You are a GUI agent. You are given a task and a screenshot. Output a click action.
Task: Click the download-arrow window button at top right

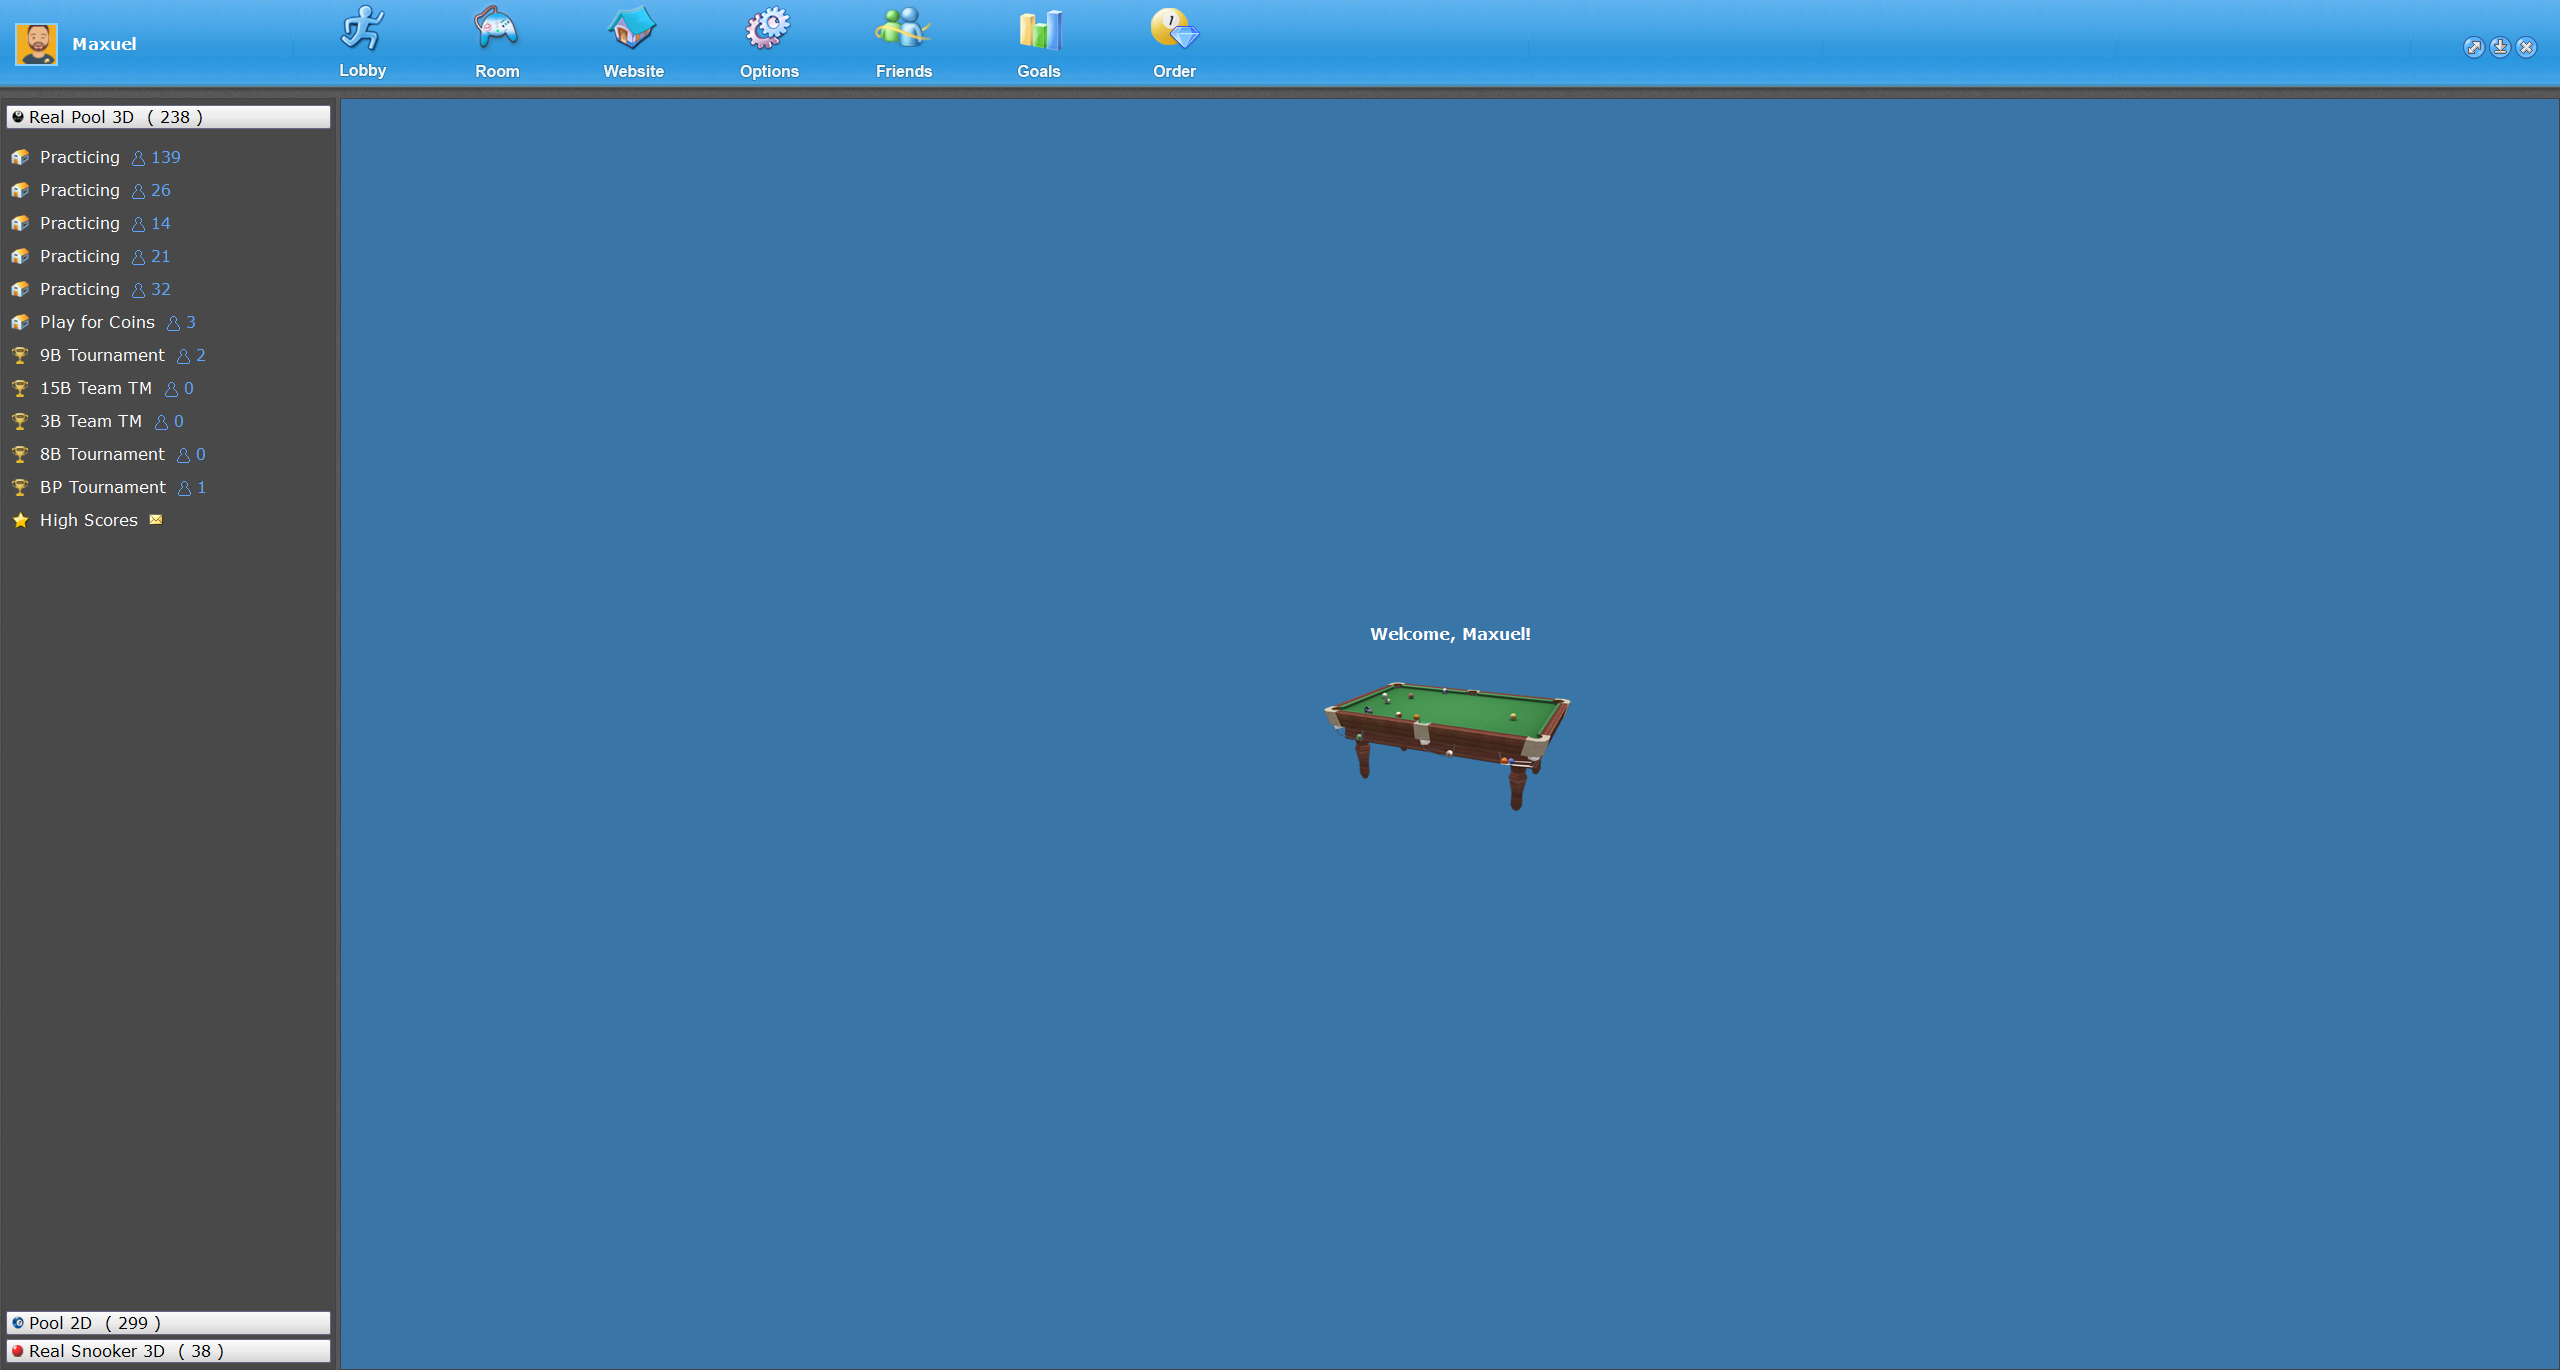(x=2500, y=47)
